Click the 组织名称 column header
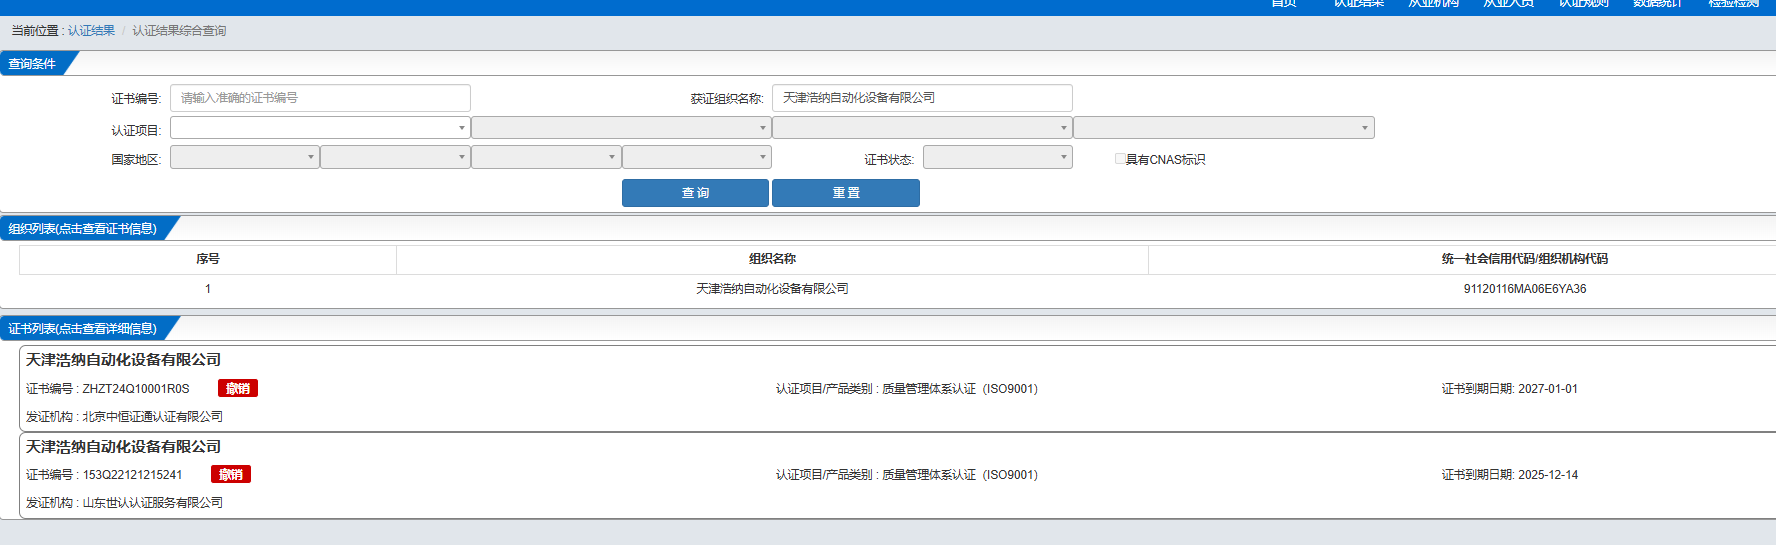 coord(772,259)
